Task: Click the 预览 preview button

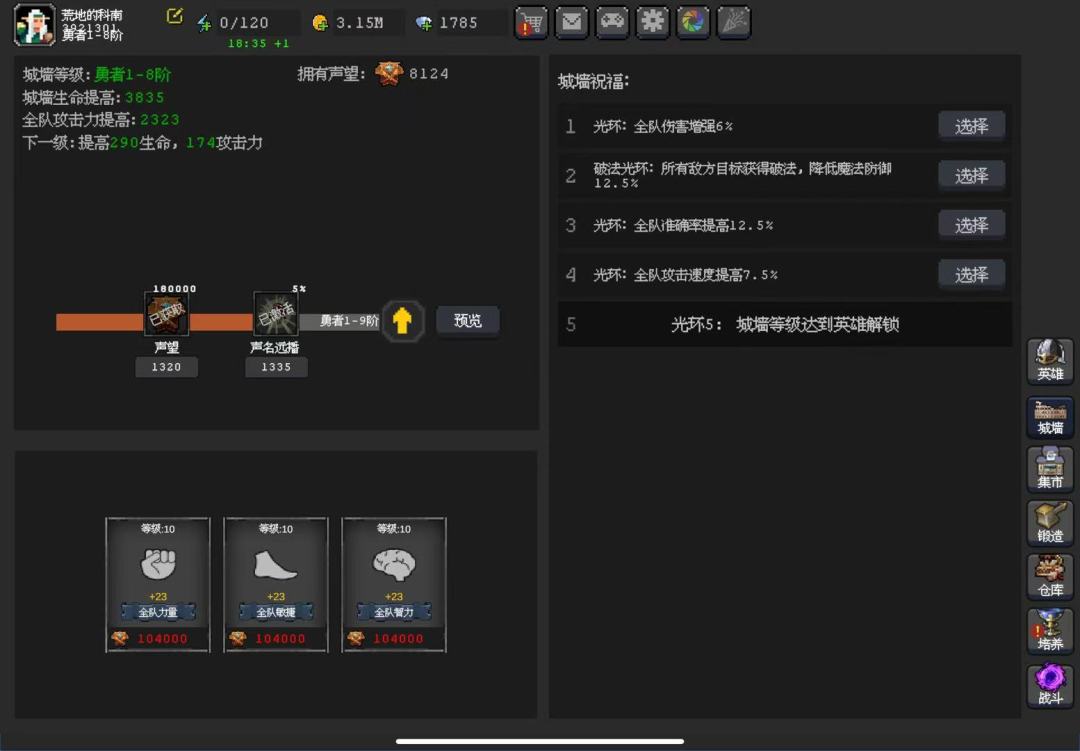Action: 468,320
